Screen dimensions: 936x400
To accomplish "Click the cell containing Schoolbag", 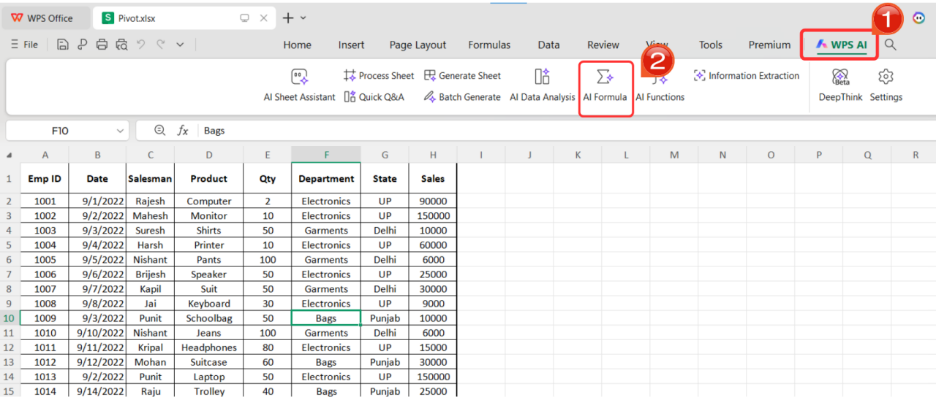I will [209, 318].
